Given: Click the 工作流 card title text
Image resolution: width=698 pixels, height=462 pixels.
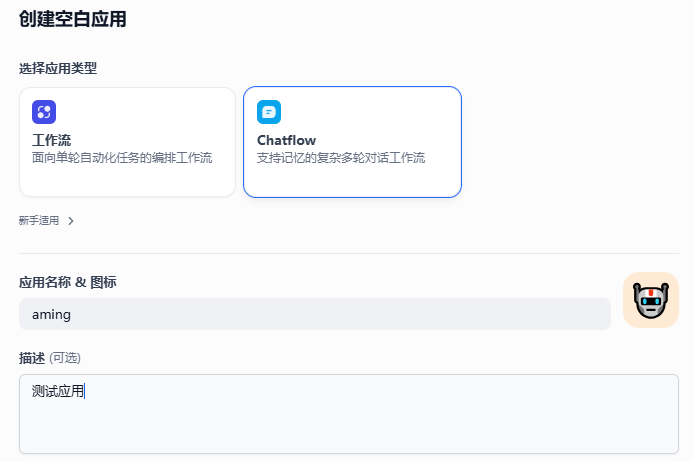Looking at the screenshot, I should point(51,140).
